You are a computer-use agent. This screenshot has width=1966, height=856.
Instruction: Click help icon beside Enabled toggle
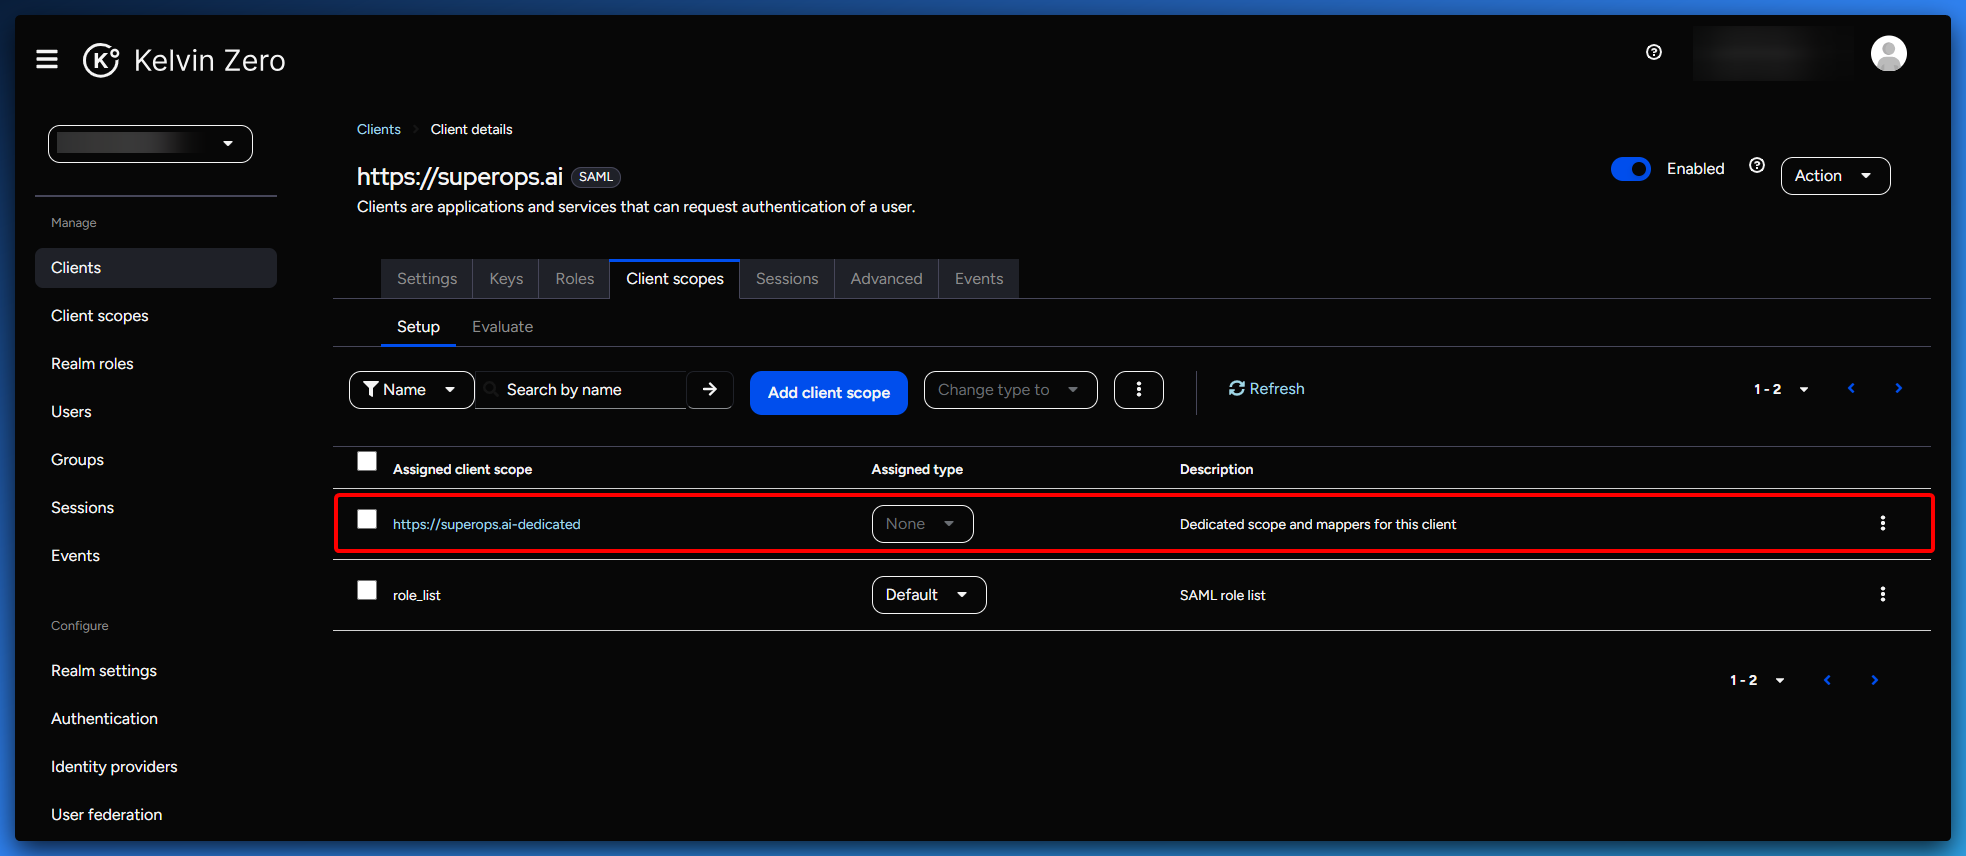coord(1757,166)
